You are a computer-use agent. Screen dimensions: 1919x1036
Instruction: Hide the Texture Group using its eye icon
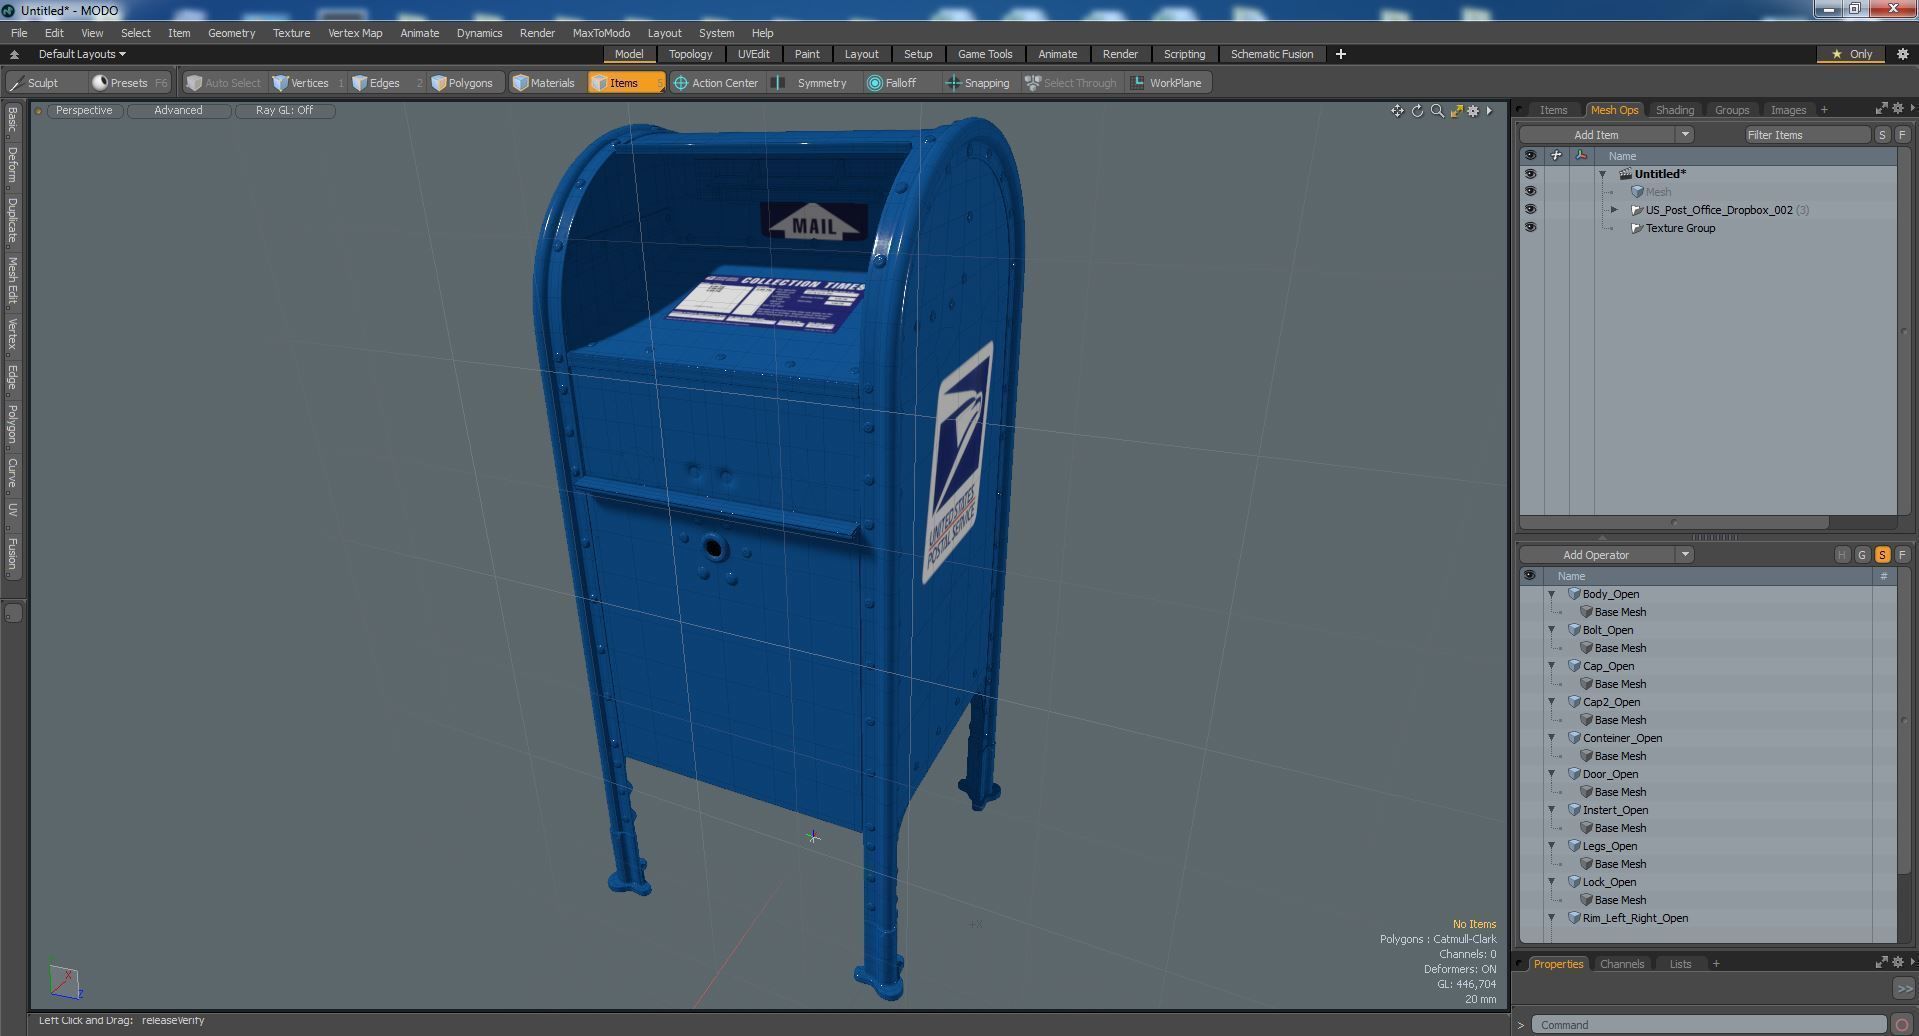1531,227
